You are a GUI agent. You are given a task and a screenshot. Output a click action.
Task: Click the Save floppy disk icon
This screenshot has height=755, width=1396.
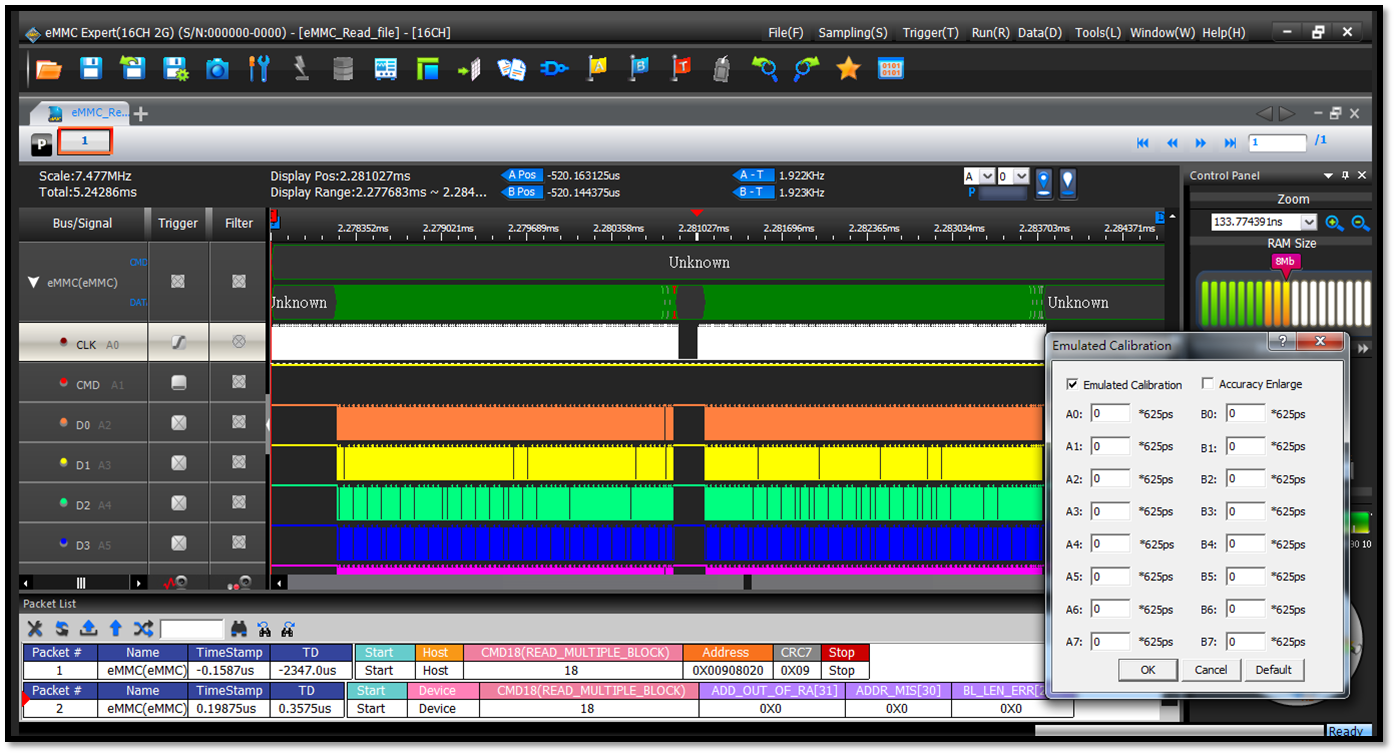91,69
